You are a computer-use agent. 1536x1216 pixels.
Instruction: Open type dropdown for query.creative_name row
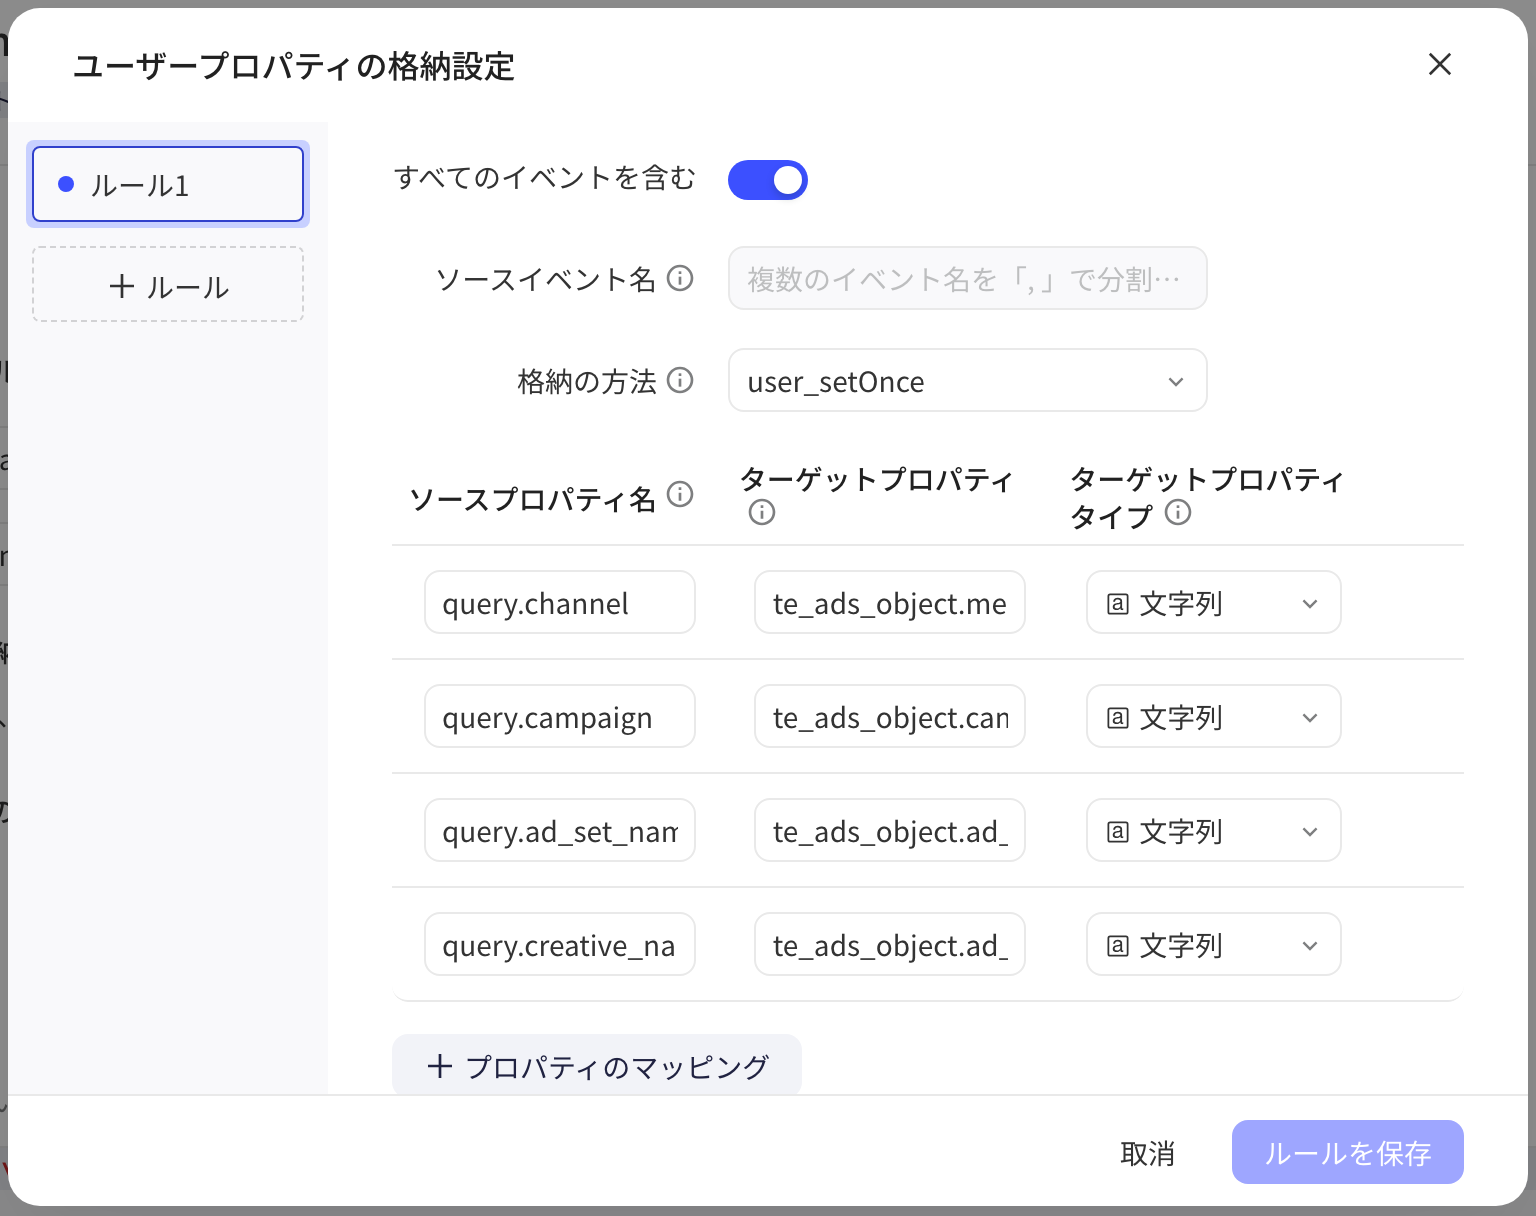[1214, 944]
